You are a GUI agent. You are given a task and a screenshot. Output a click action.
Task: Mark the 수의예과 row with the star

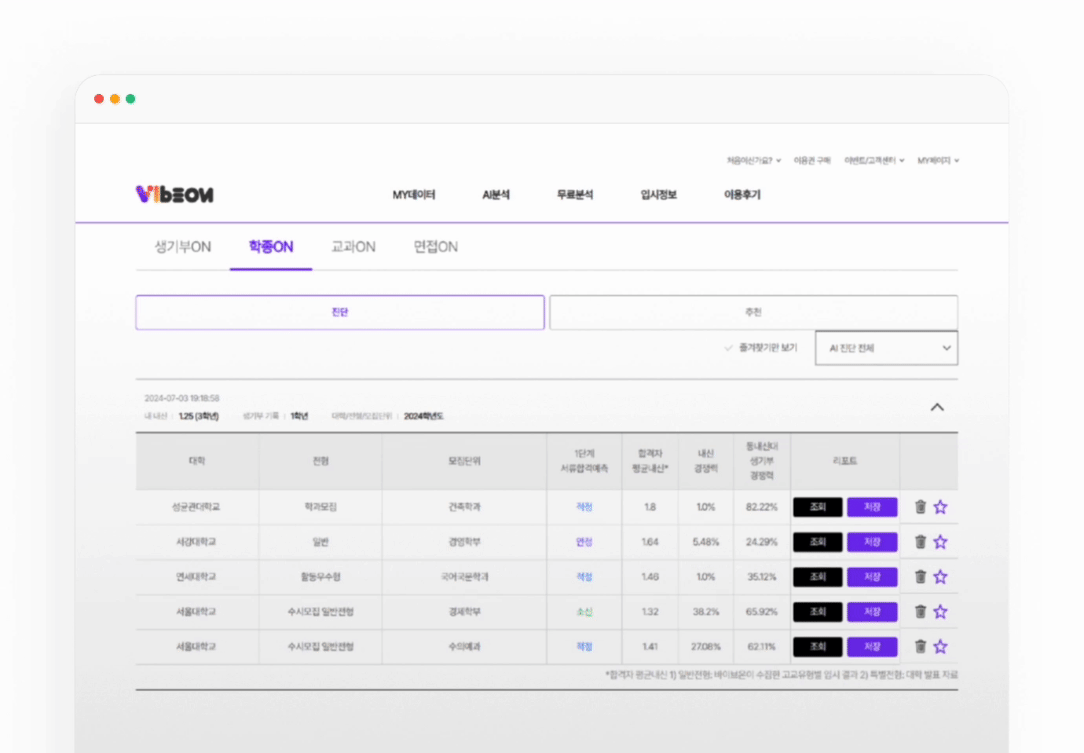click(x=940, y=647)
